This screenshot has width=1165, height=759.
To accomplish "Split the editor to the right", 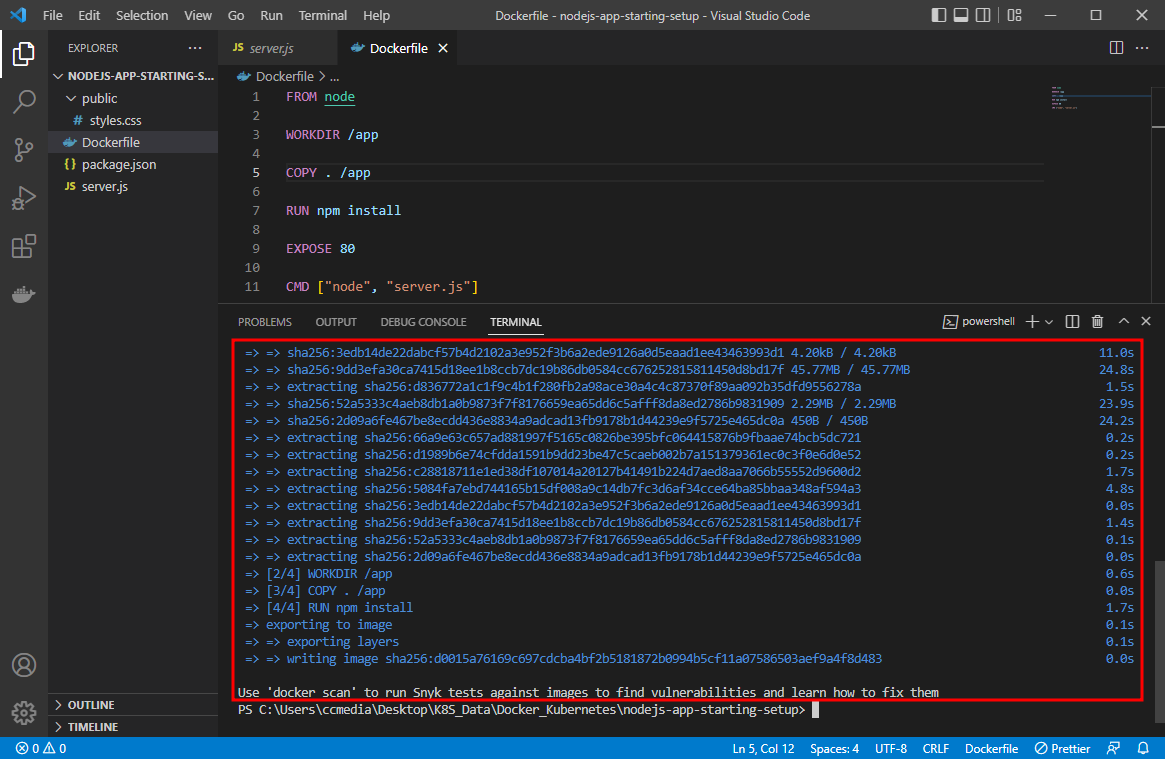I will pyautogui.click(x=1116, y=48).
